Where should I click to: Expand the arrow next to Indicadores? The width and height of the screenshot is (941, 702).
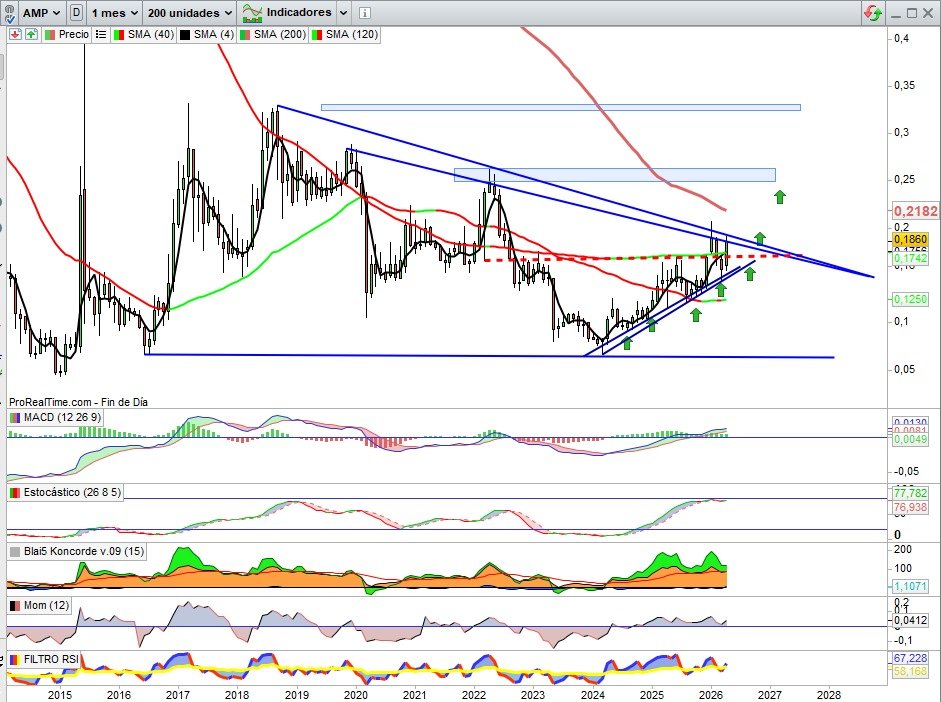pos(343,13)
